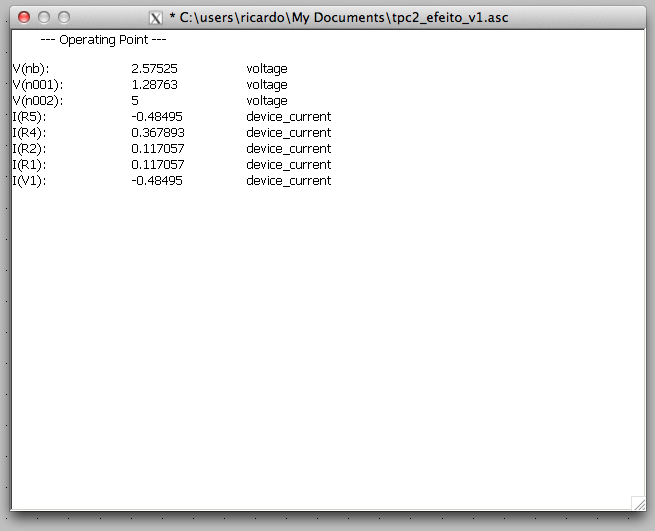The width and height of the screenshot is (655, 531).
Task: Select the 0.367893 current value
Action: [158, 133]
